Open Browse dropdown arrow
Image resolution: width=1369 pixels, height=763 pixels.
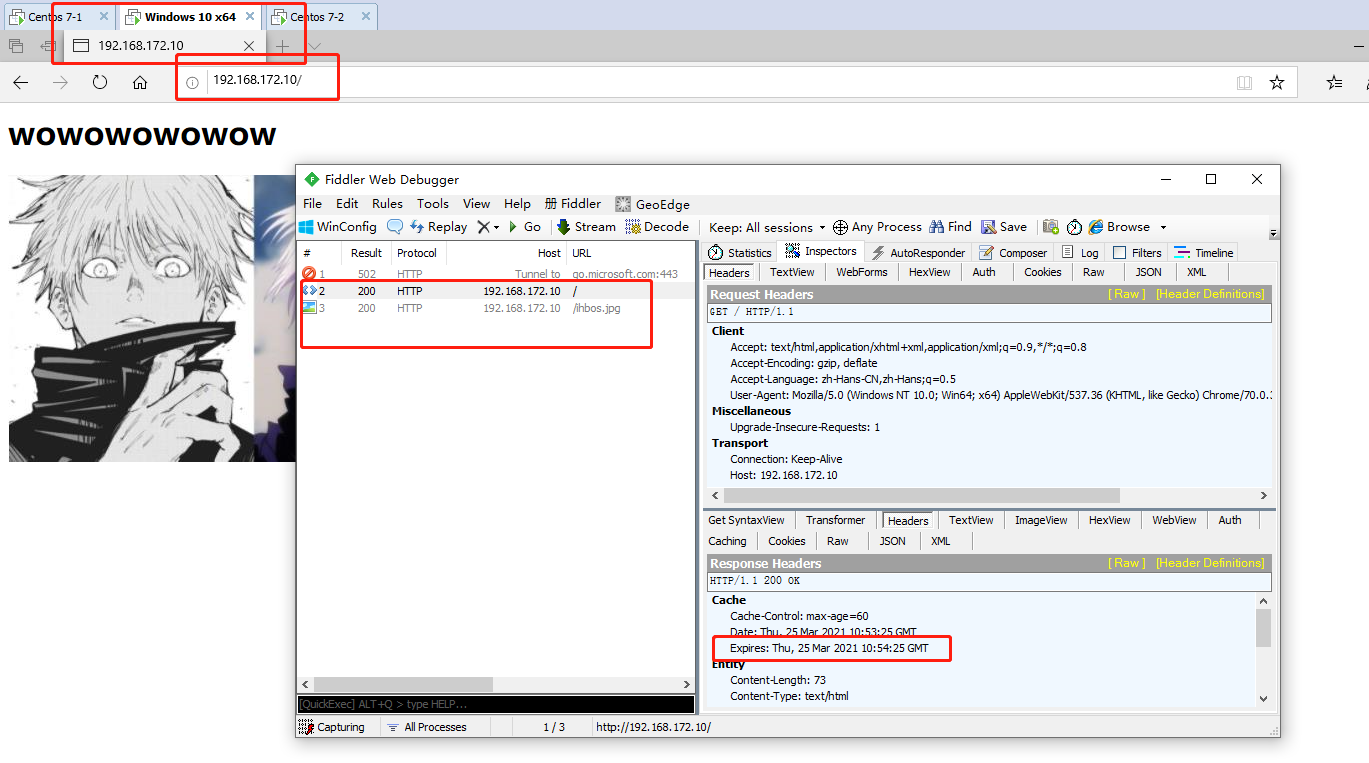1163,228
